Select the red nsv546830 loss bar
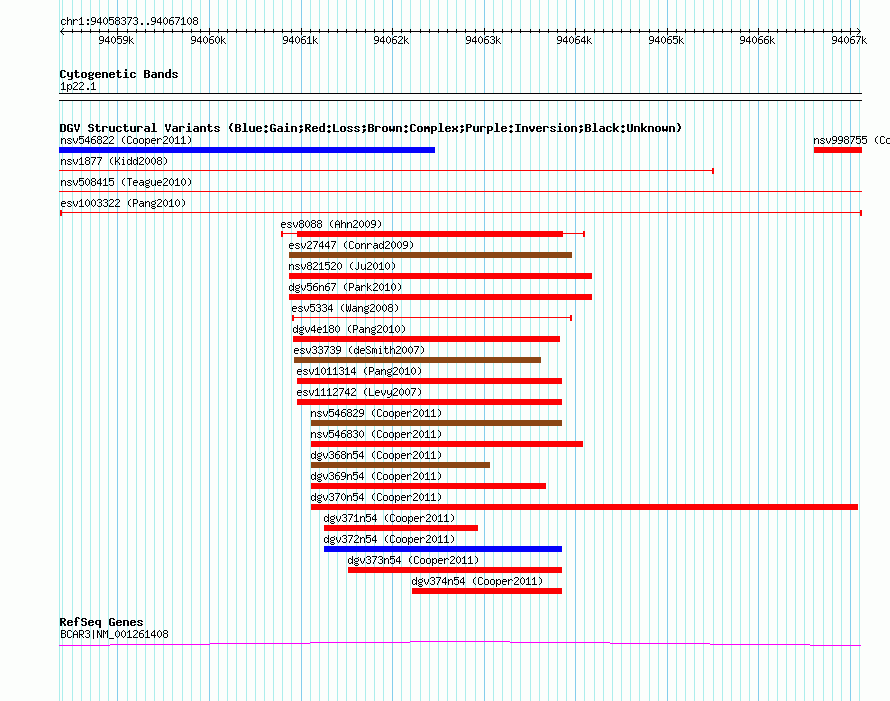 (x=447, y=444)
